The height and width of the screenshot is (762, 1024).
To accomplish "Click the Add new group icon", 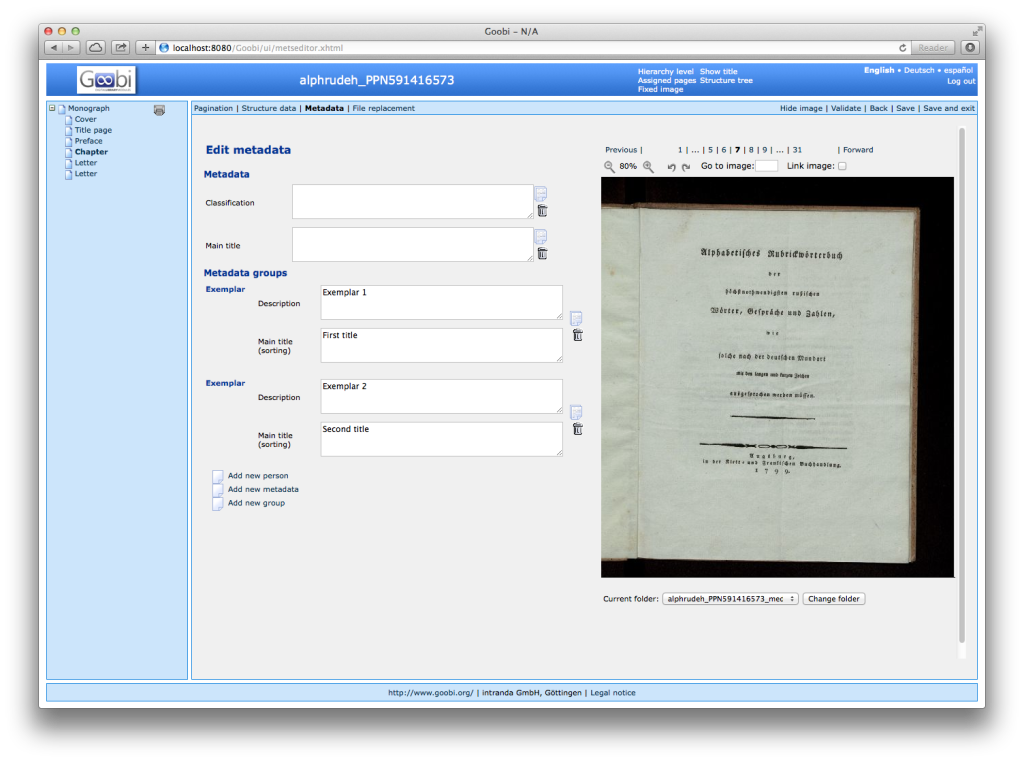I will pos(217,503).
